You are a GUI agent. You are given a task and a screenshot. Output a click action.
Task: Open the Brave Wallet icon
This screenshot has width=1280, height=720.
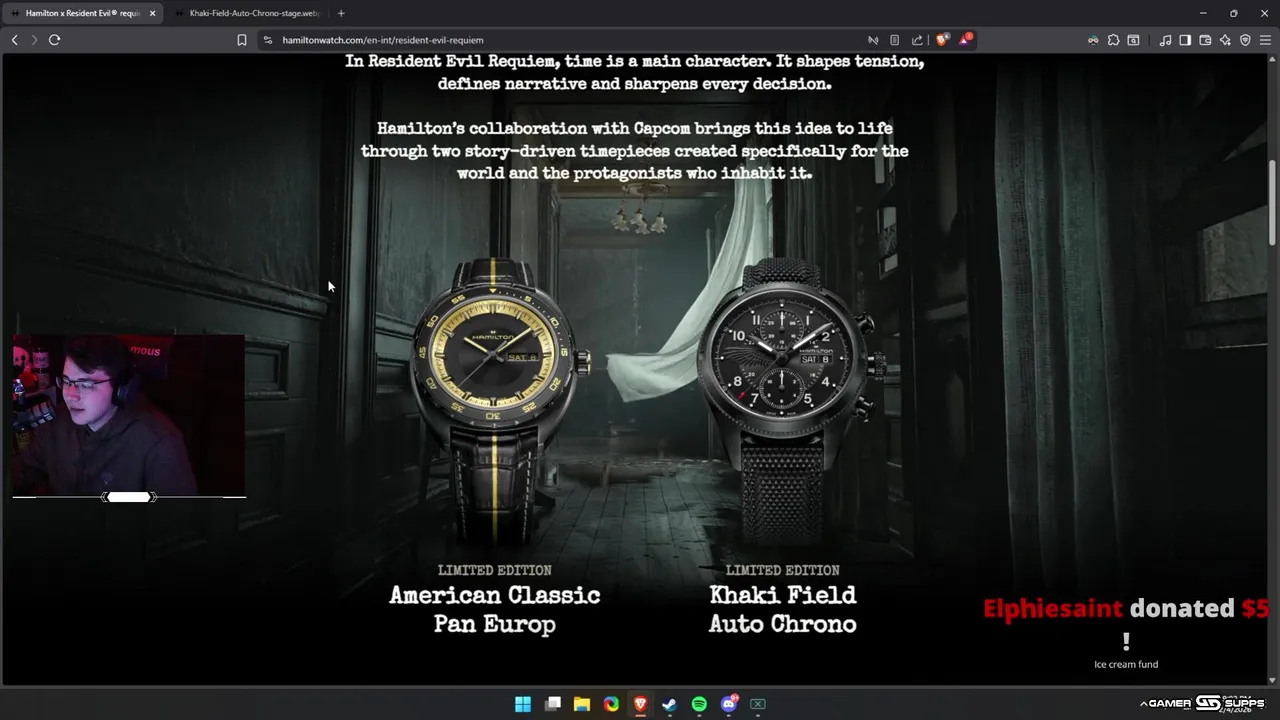[1205, 40]
